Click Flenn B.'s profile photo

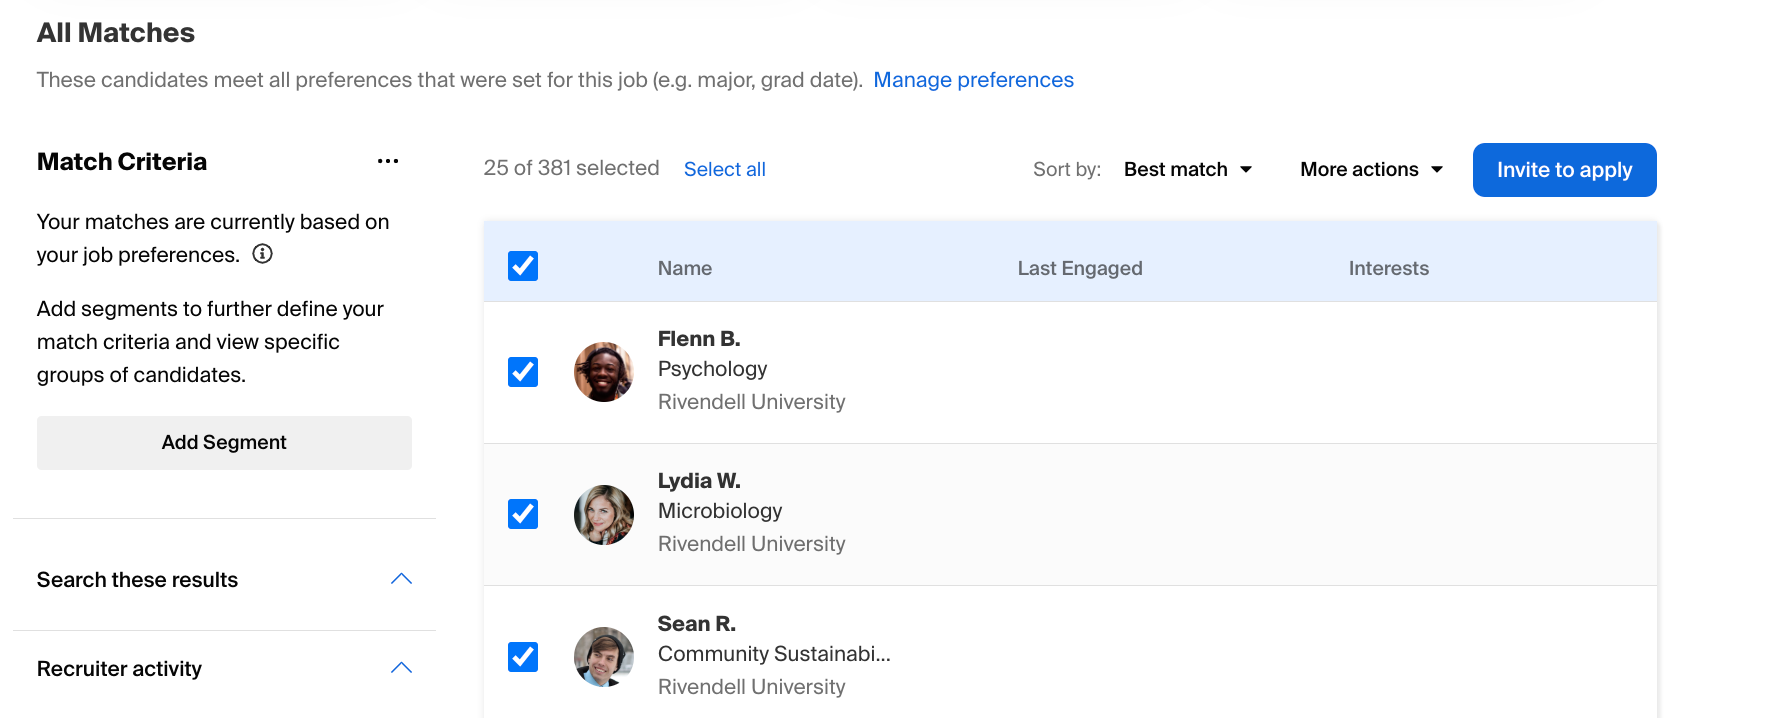[x=603, y=372]
